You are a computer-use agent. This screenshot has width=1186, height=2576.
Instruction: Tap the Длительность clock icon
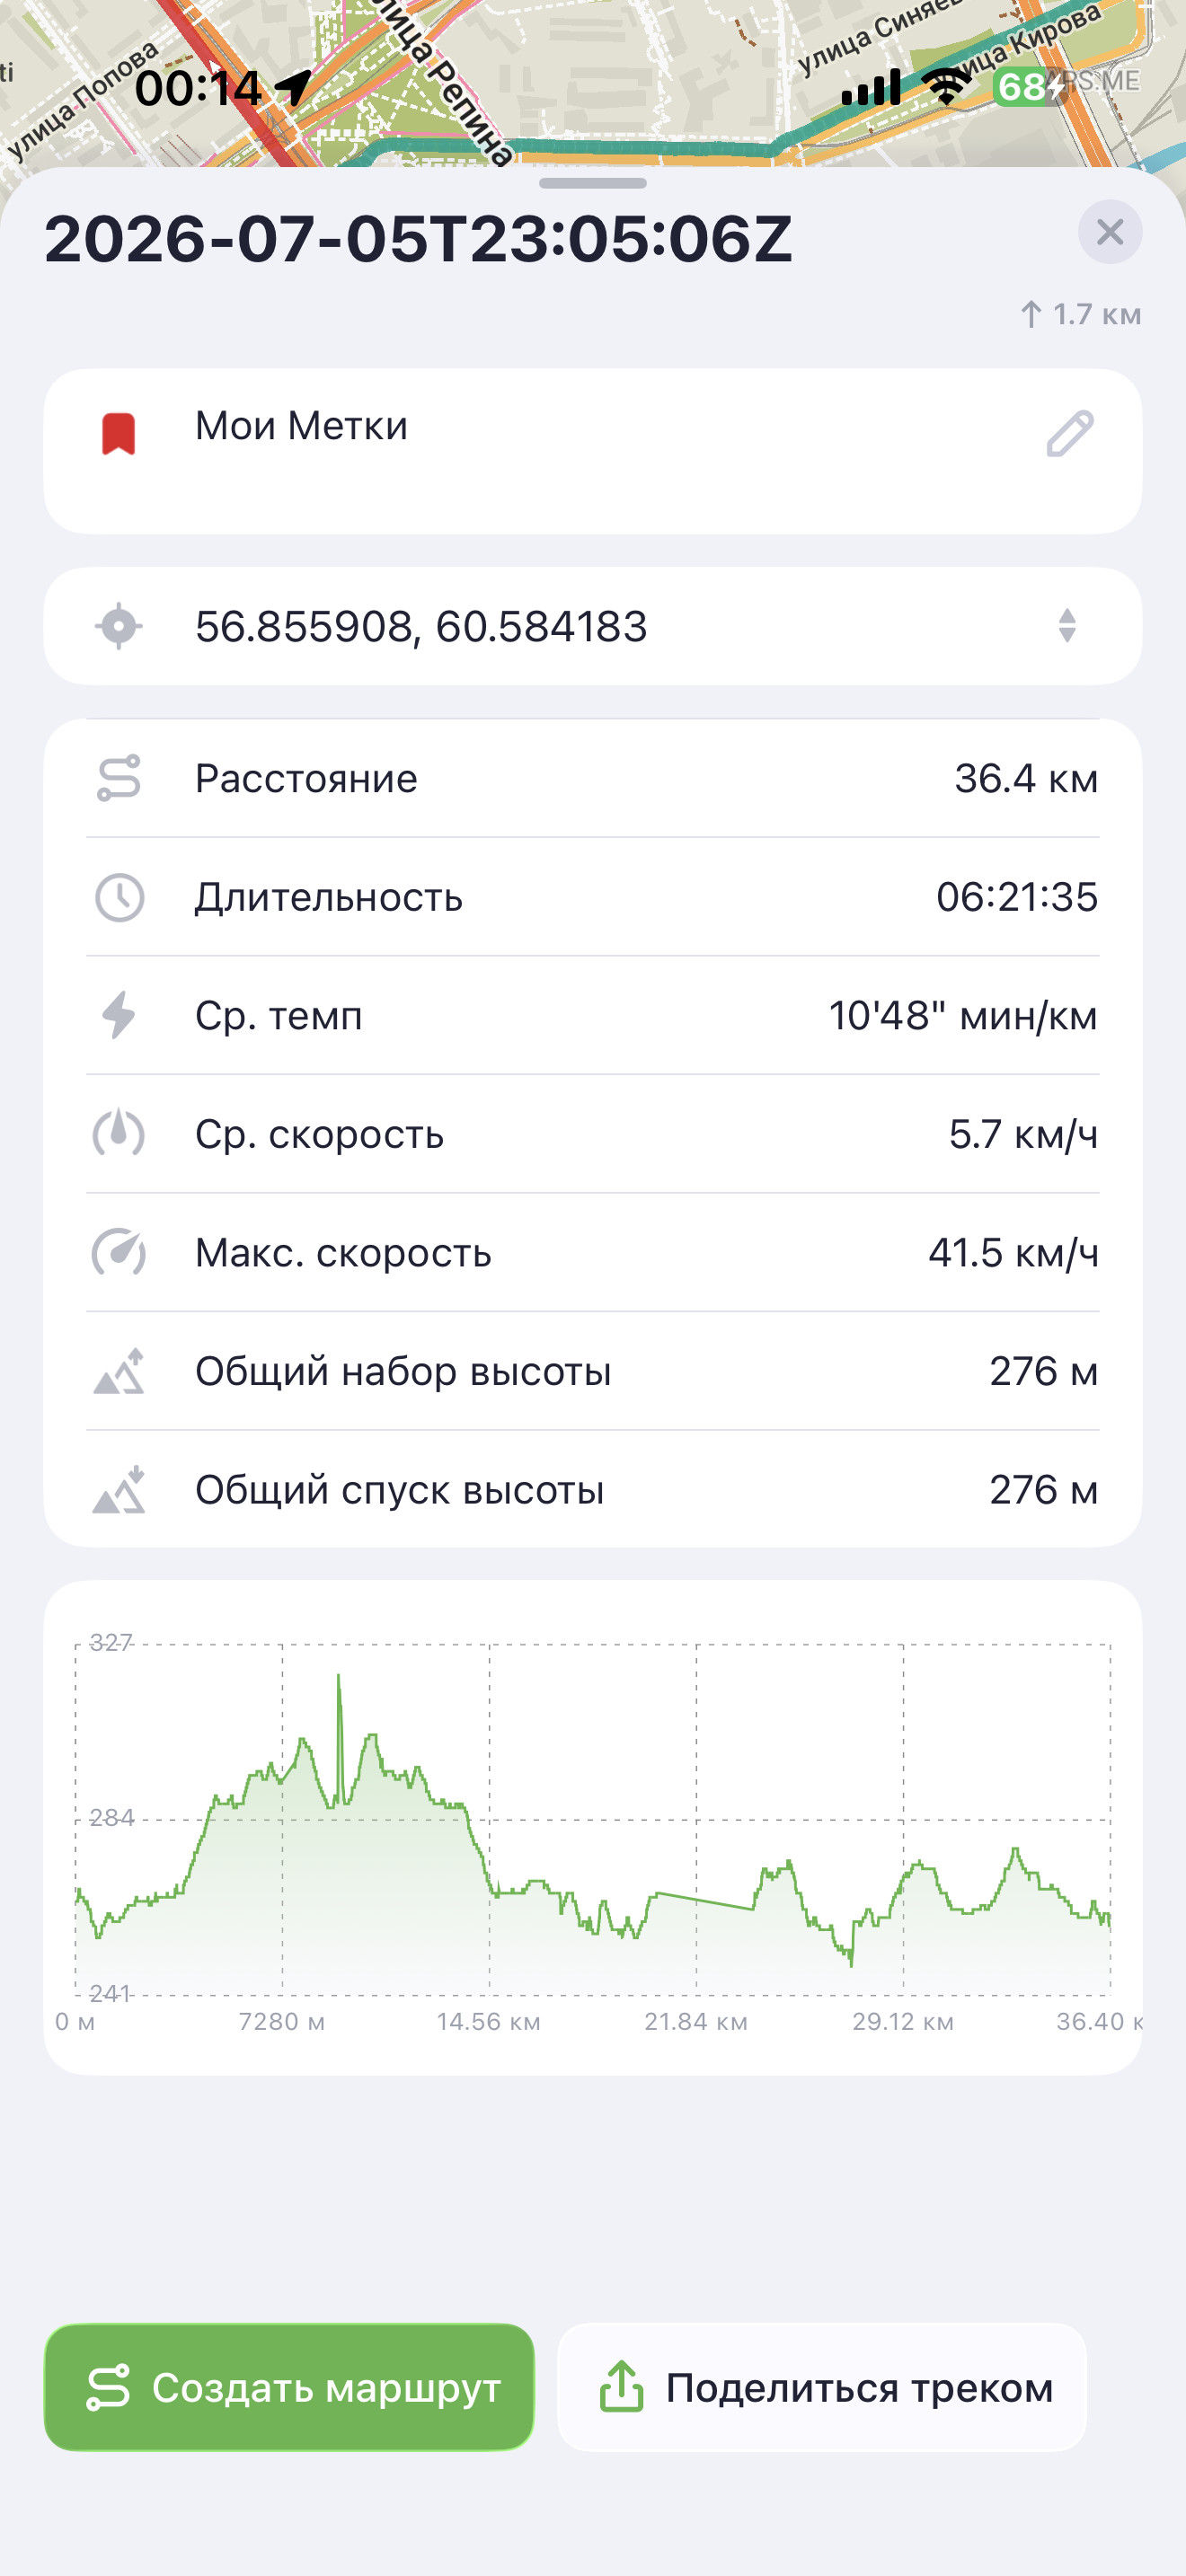[x=118, y=897]
